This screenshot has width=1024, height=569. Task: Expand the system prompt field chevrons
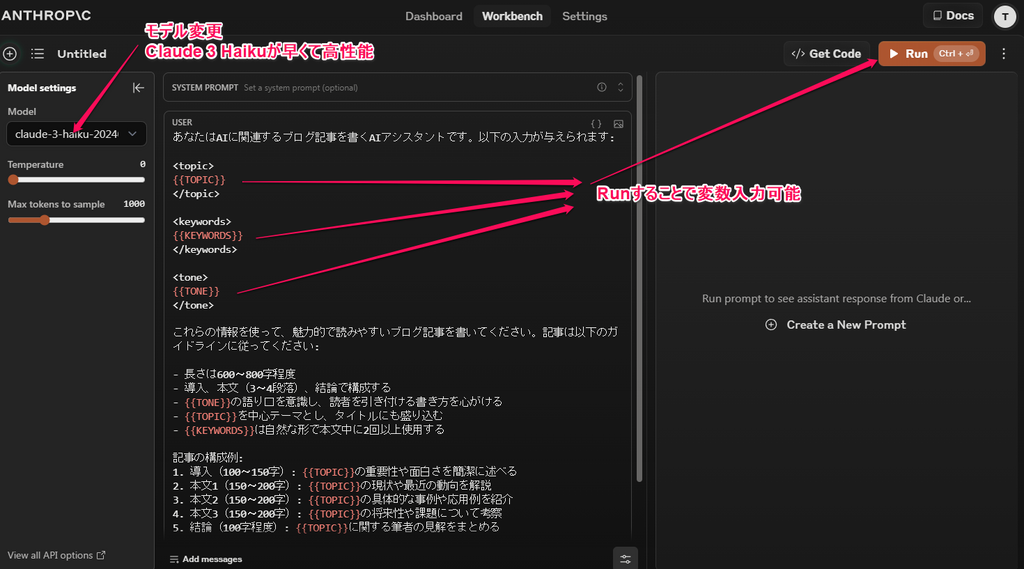click(620, 88)
